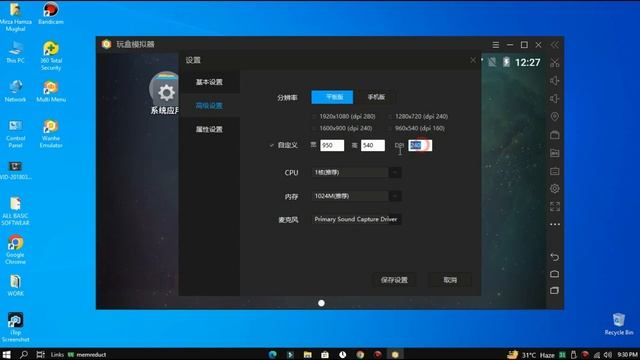Image resolution: width=640 pixels, height=360 pixels.
Task: Lower emulator volume with volume-down icon
Action: tap(555, 99)
